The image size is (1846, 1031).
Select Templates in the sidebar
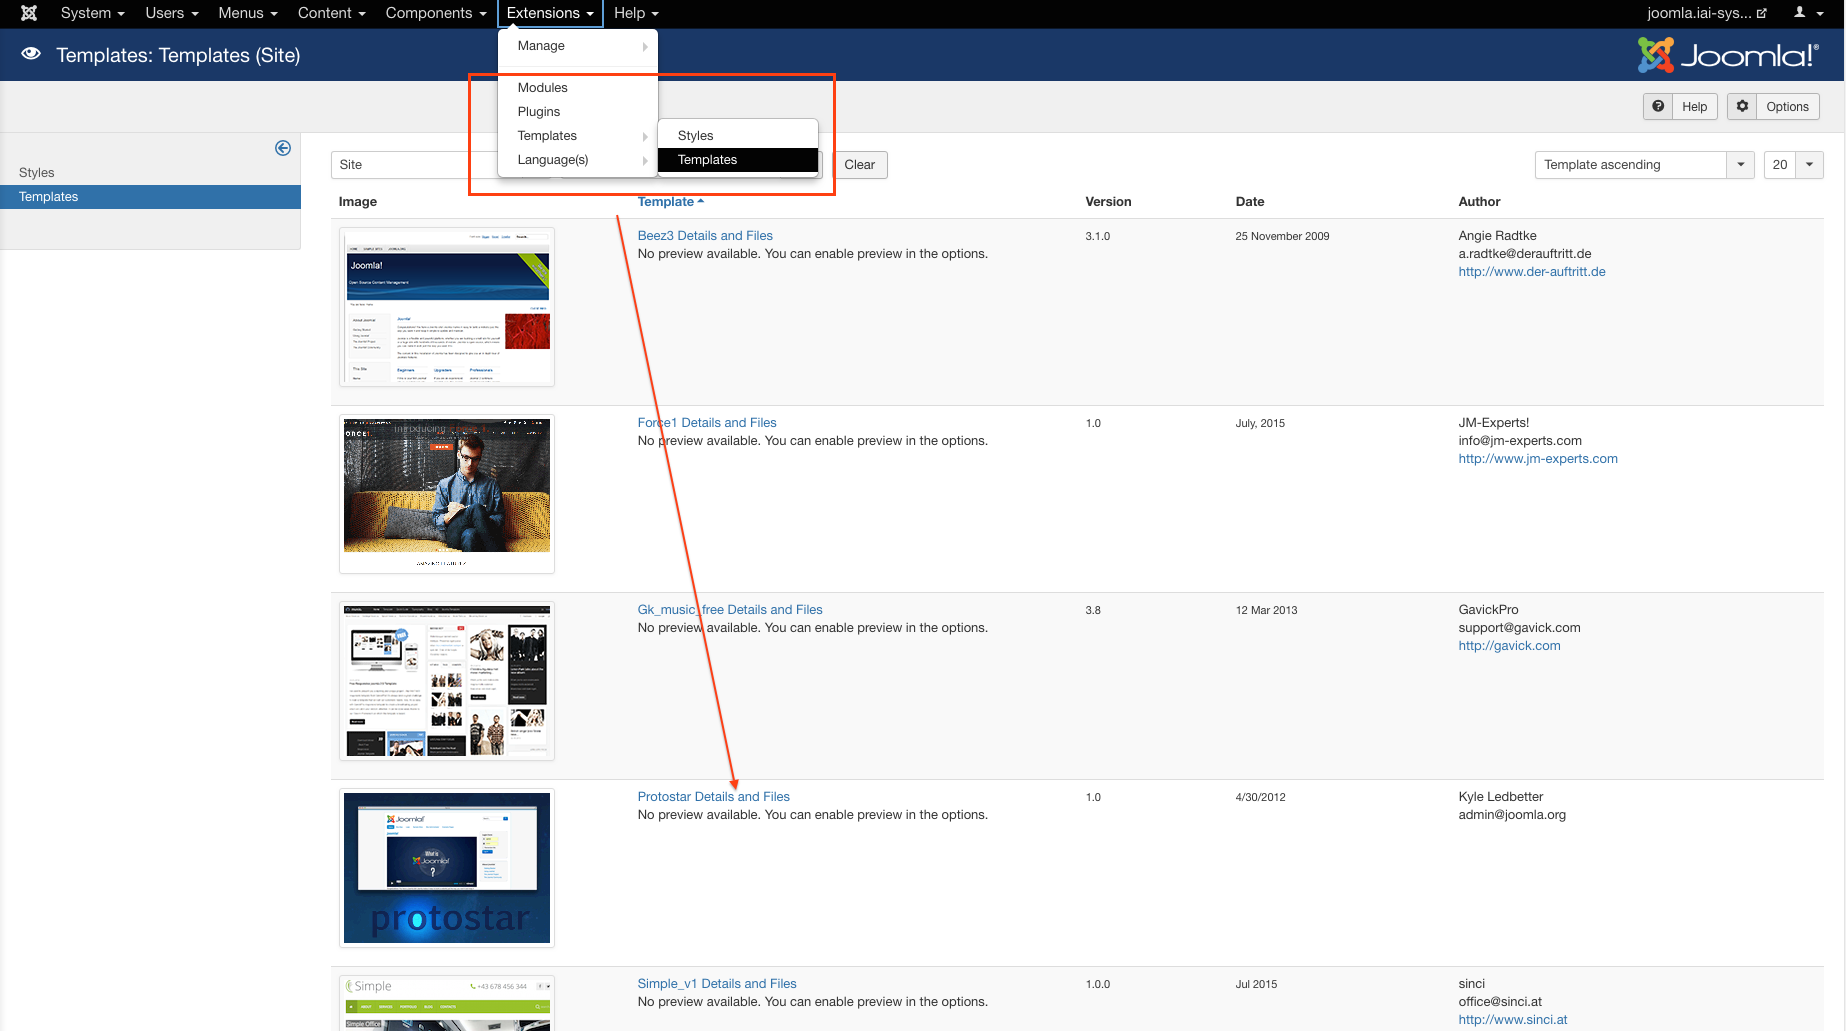(x=150, y=197)
